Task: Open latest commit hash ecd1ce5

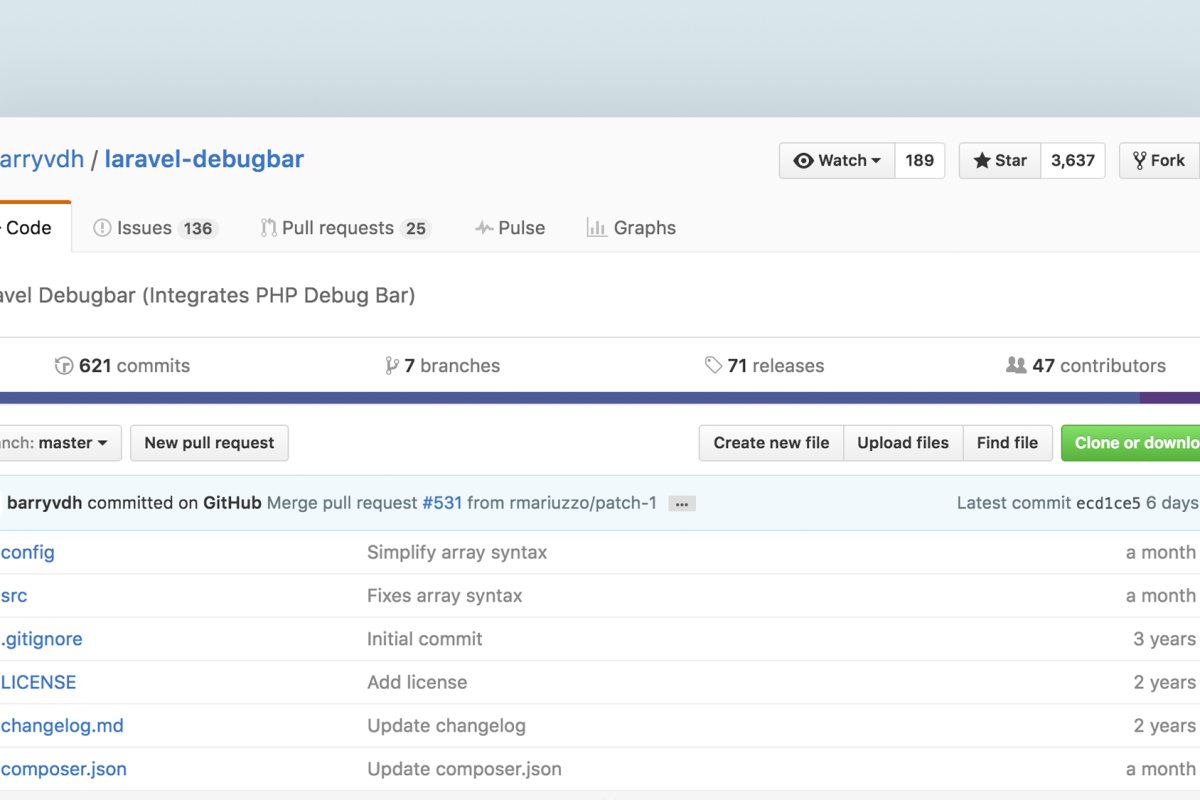Action: click(x=1108, y=503)
